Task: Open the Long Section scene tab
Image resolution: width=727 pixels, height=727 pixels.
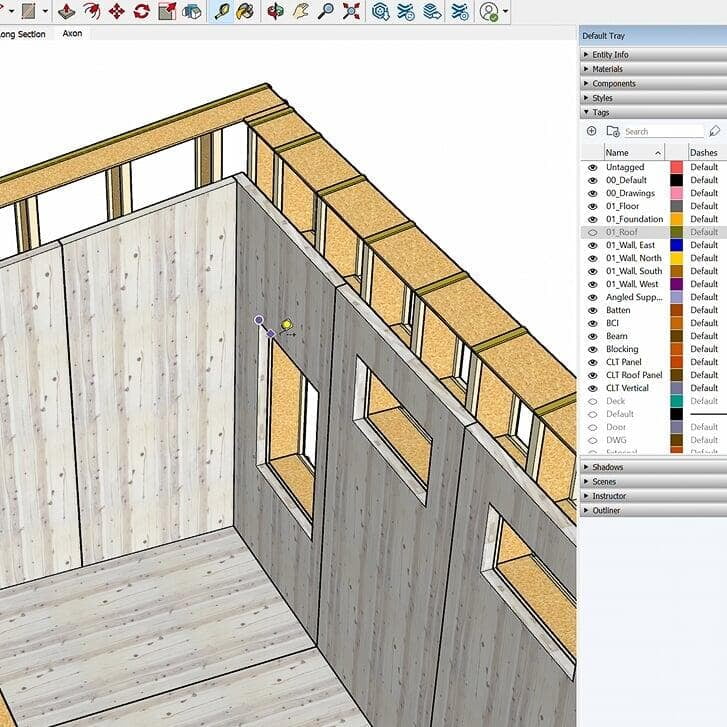Action: [22, 34]
